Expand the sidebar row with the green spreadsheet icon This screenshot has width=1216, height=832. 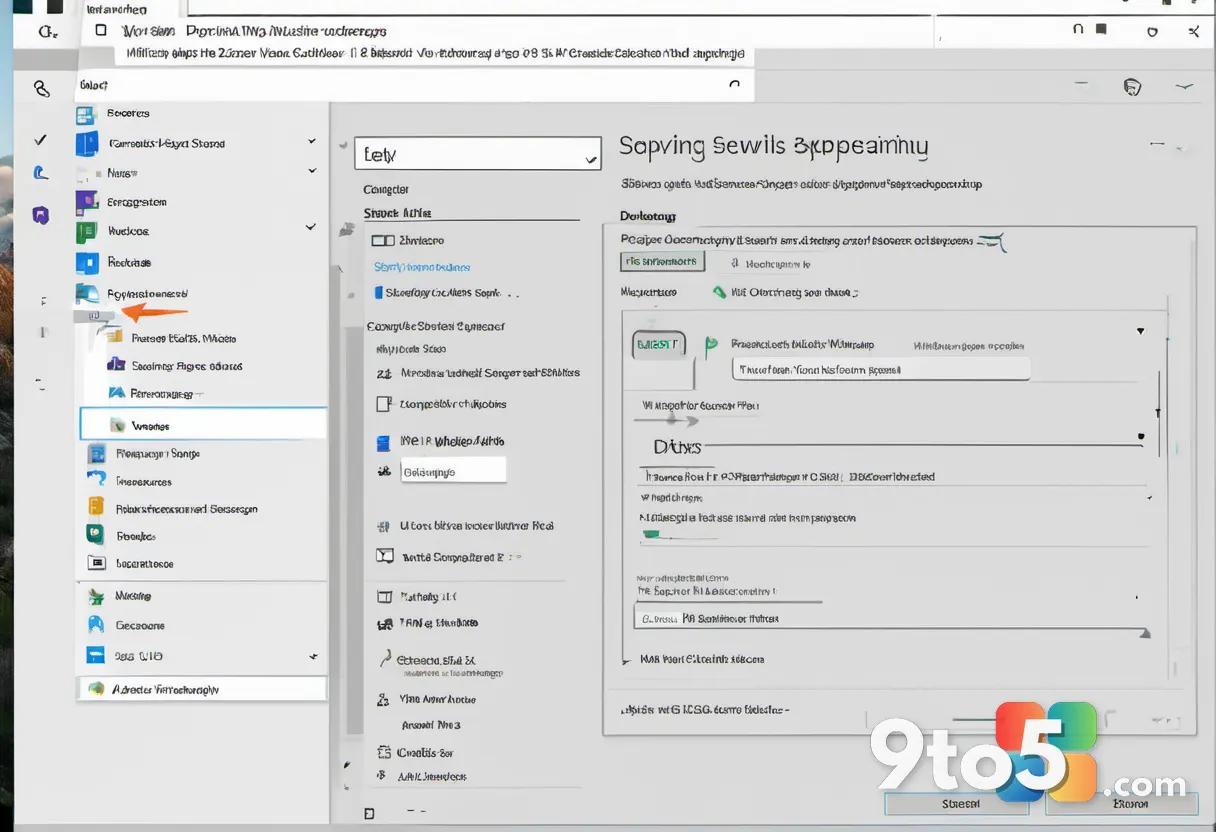pyautogui.click(x=312, y=228)
